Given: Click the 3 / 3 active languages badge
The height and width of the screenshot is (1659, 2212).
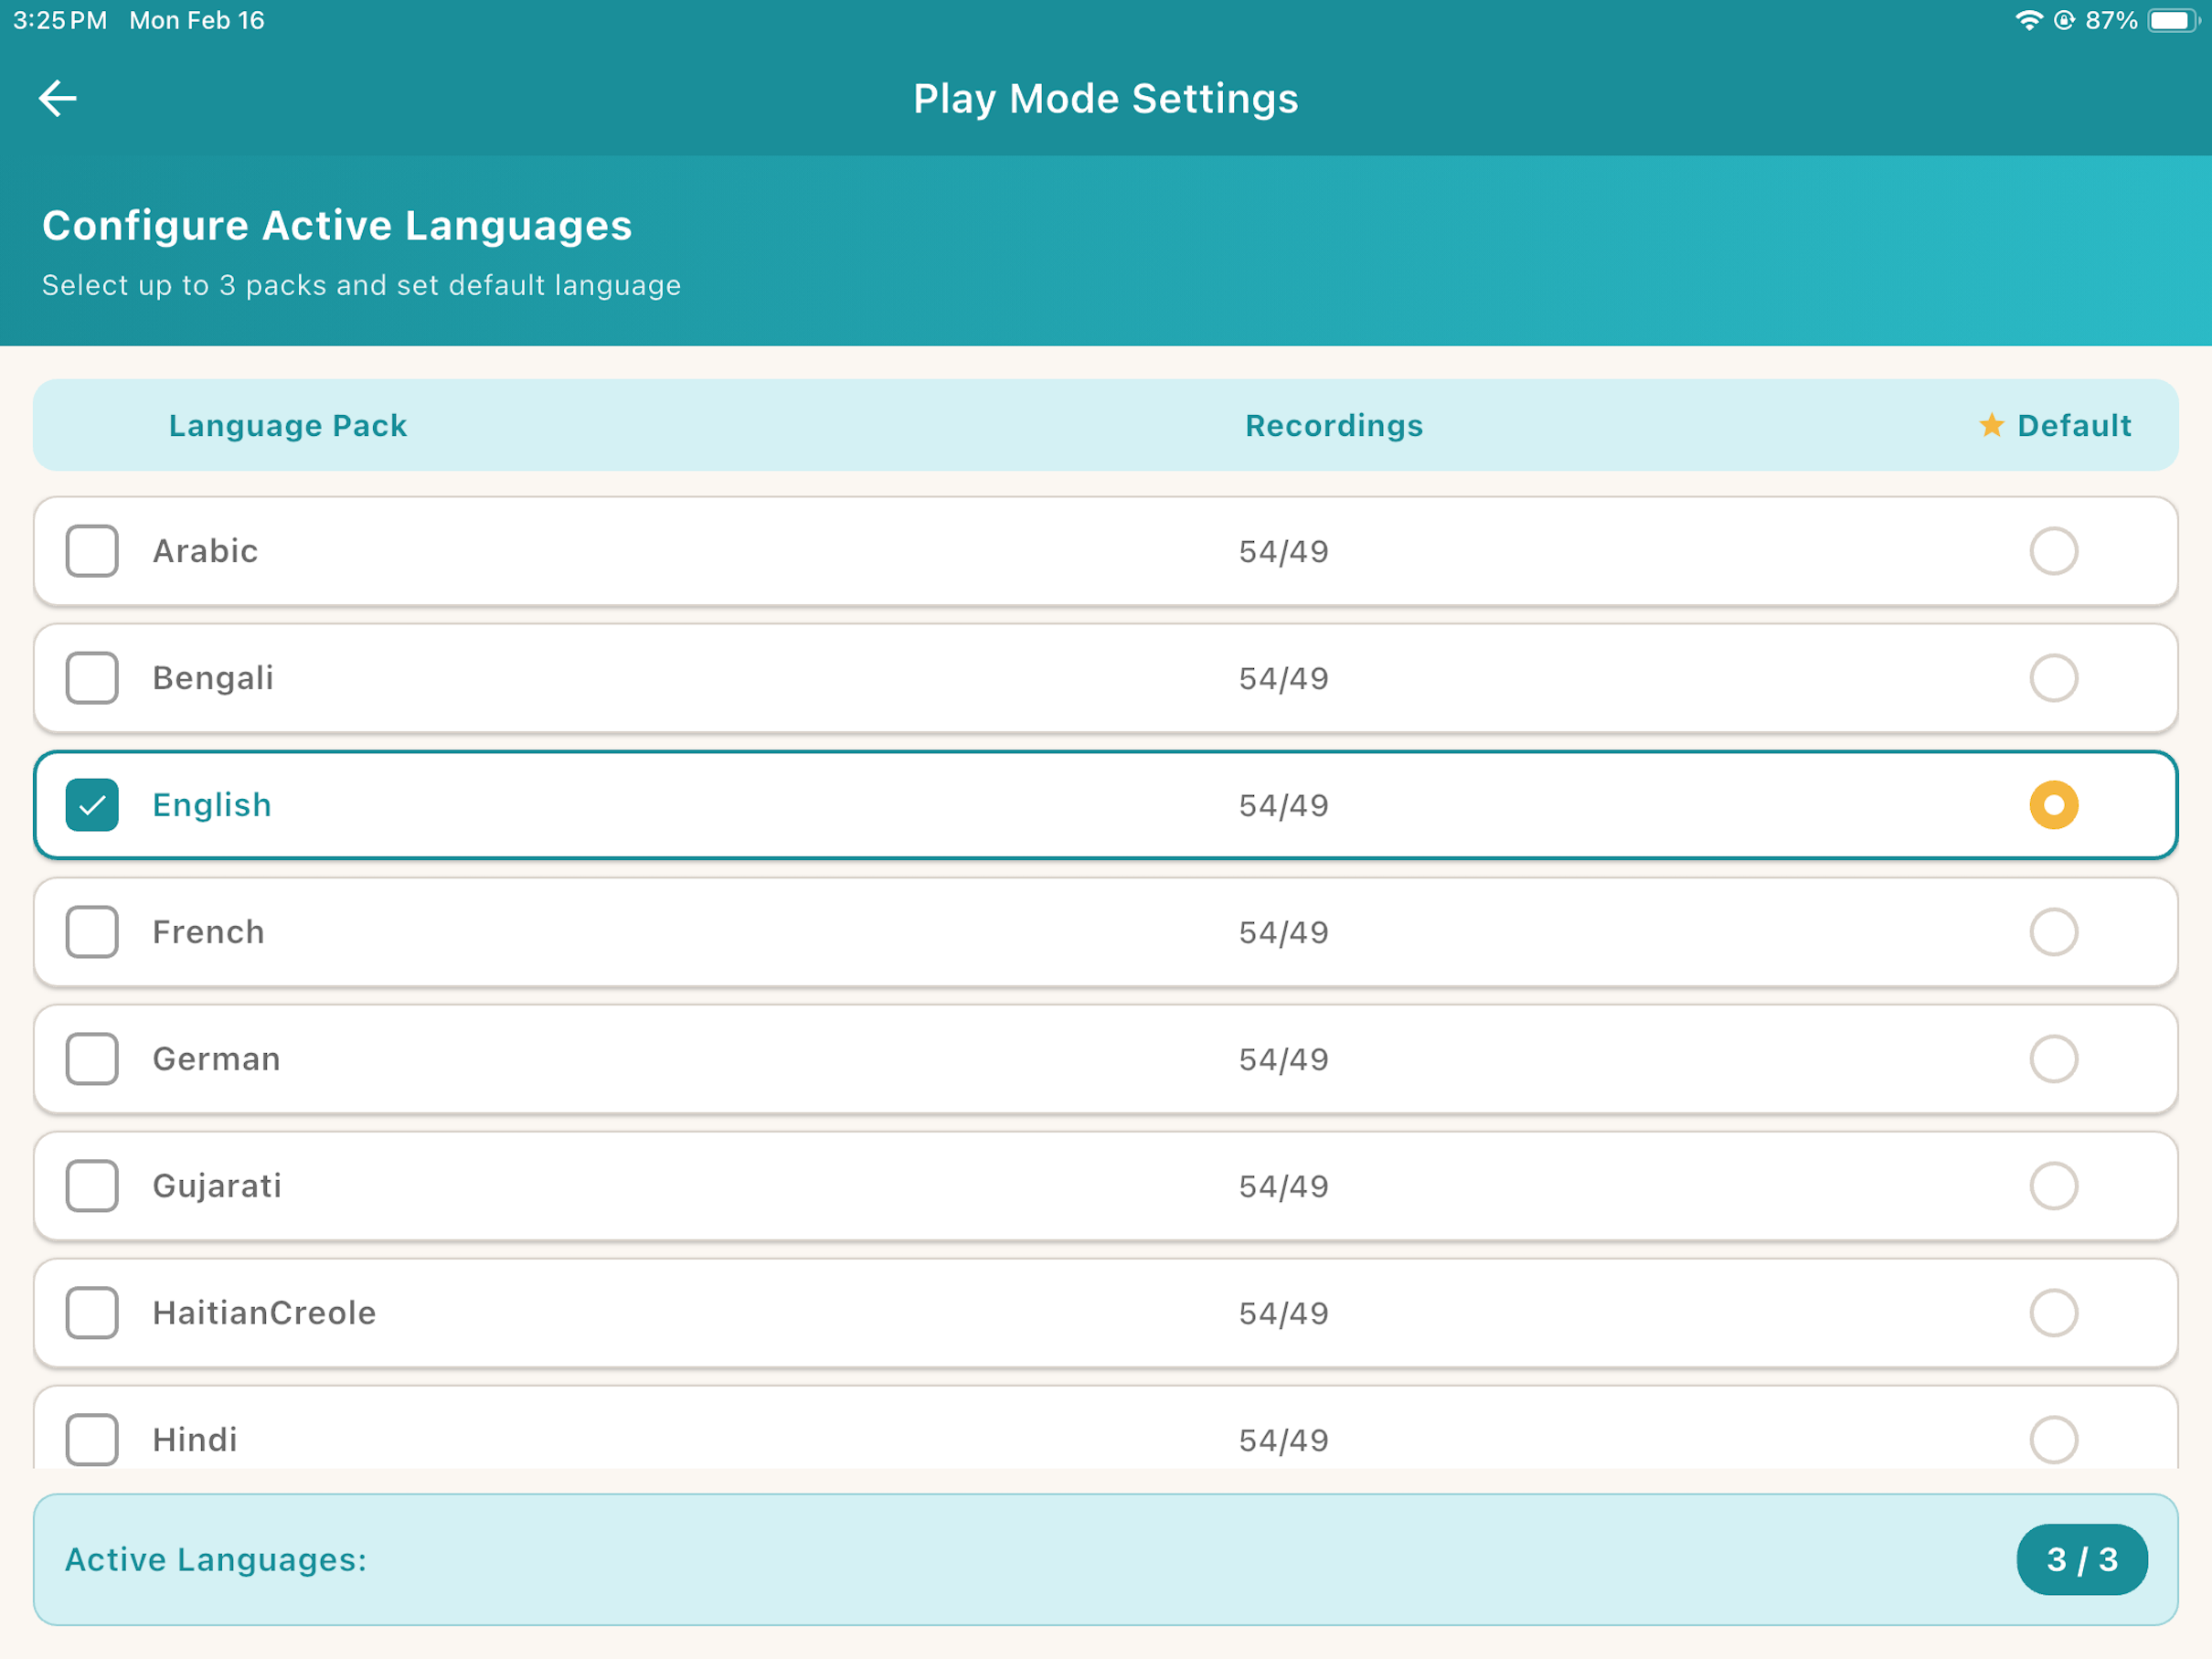Looking at the screenshot, I should tap(2082, 1558).
